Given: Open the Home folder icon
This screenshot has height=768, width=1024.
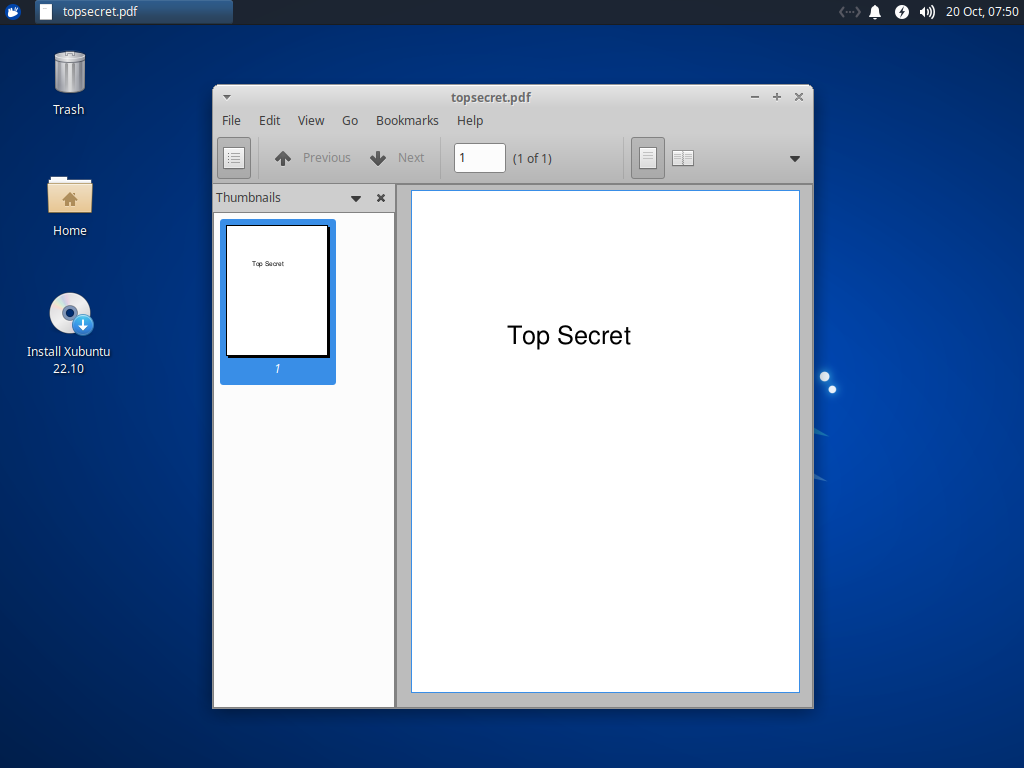Looking at the screenshot, I should point(69,196).
